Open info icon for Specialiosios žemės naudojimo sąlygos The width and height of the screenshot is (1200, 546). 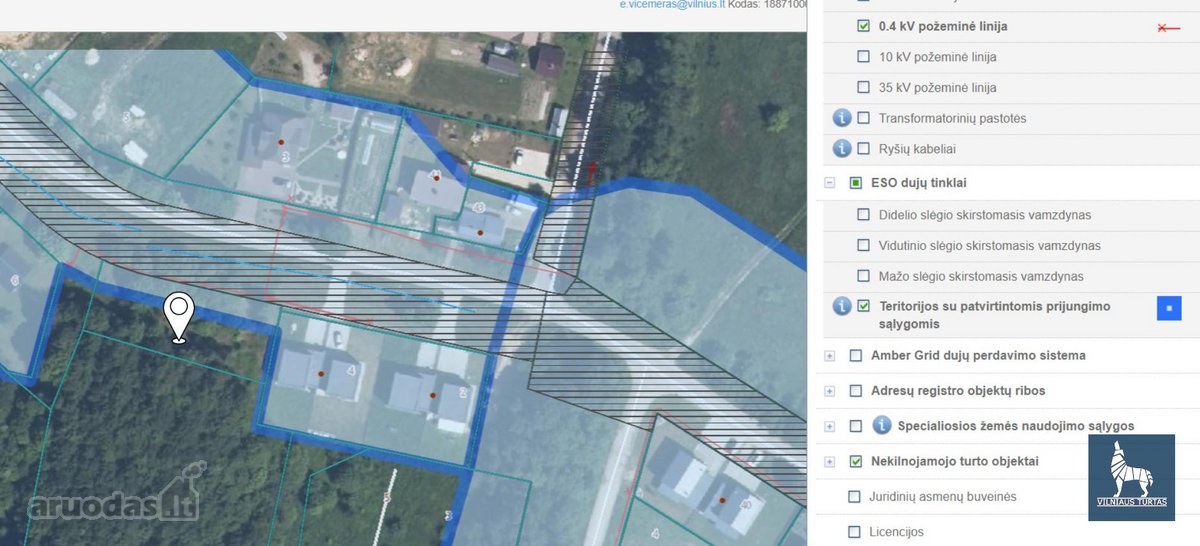point(881,425)
